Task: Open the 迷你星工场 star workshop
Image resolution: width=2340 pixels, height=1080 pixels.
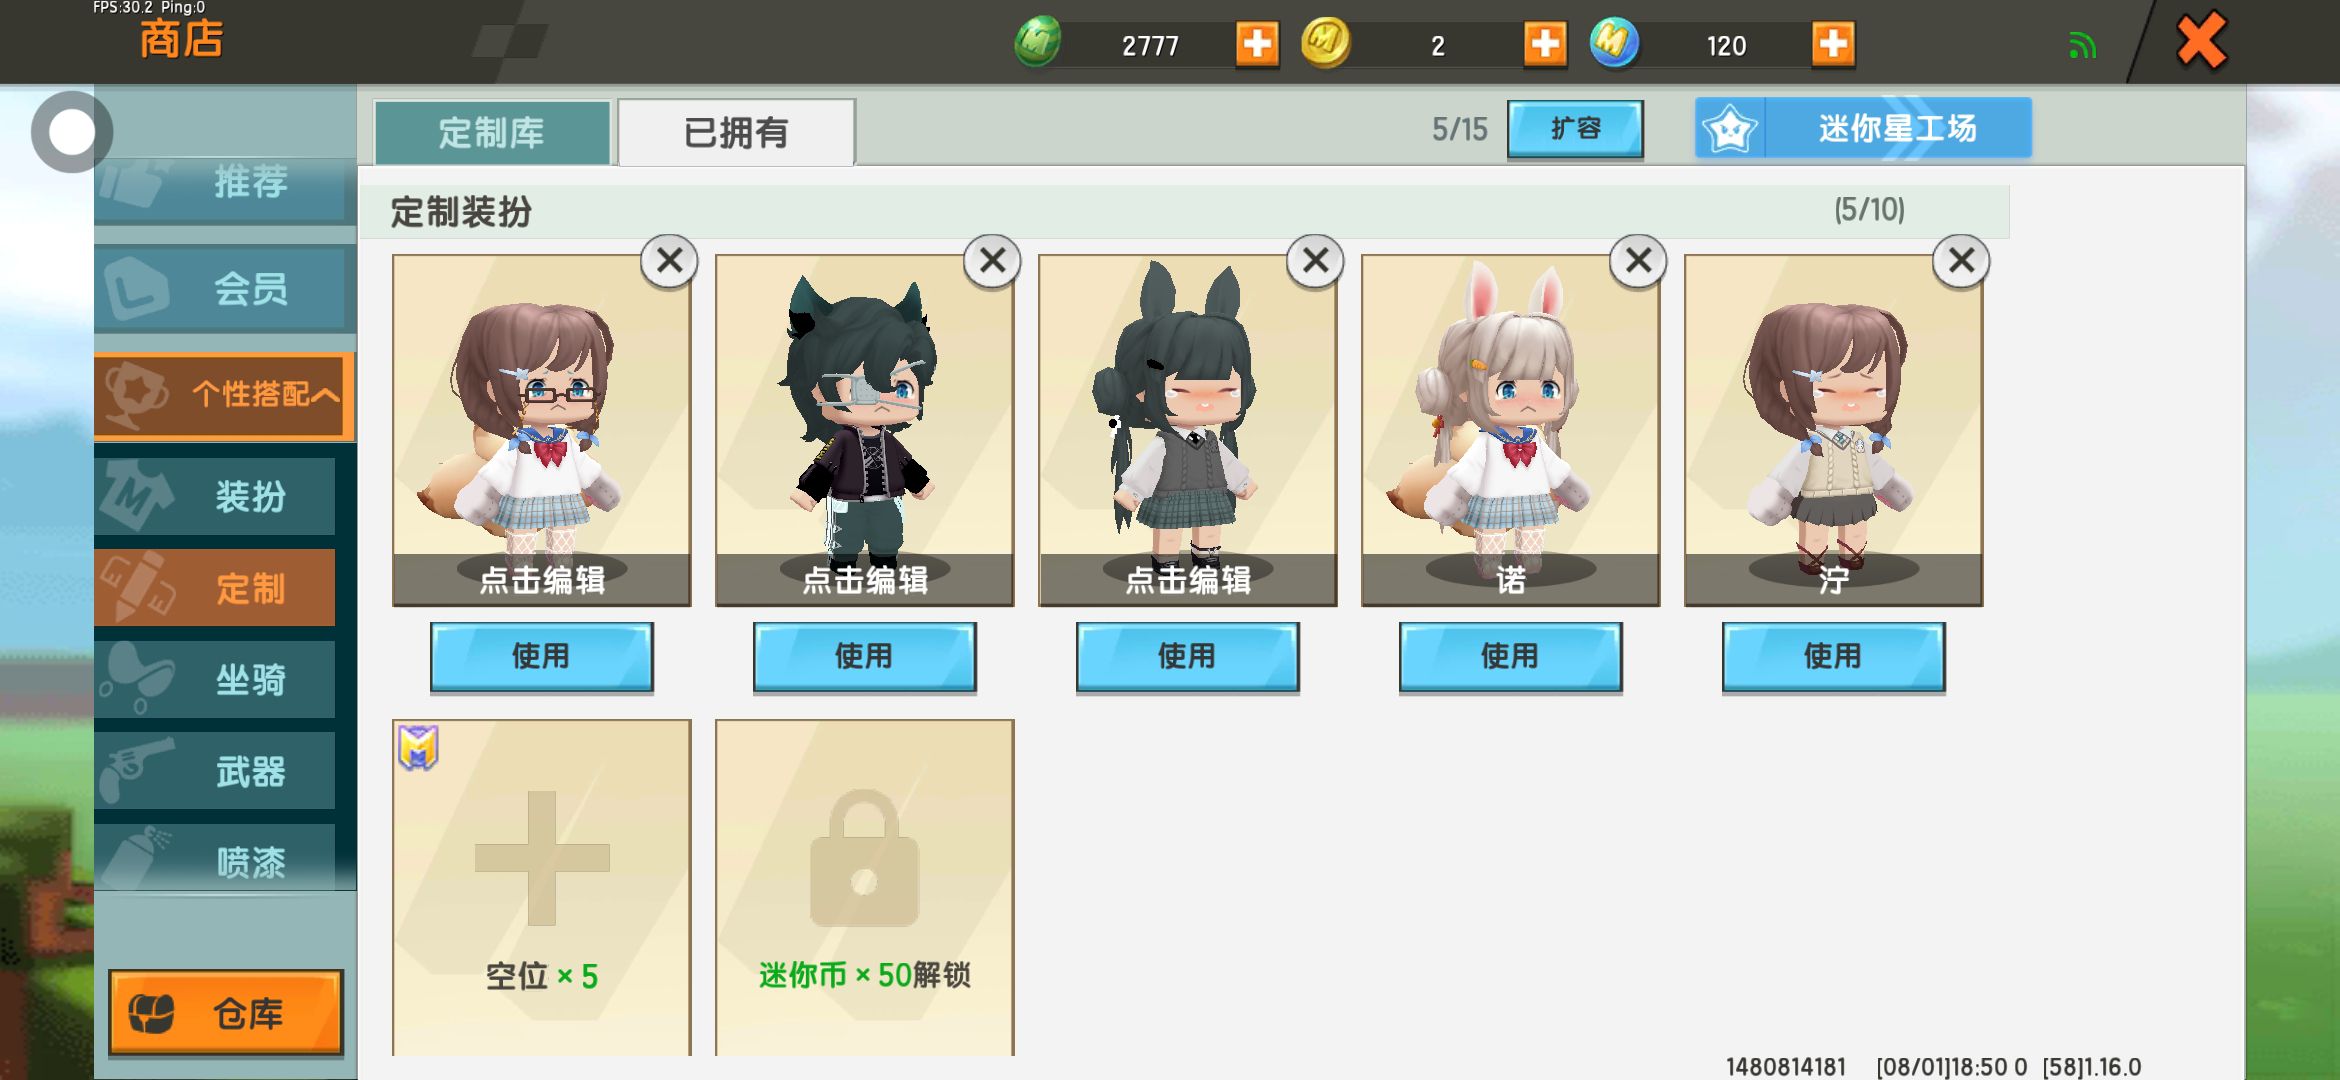Action: (1863, 128)
